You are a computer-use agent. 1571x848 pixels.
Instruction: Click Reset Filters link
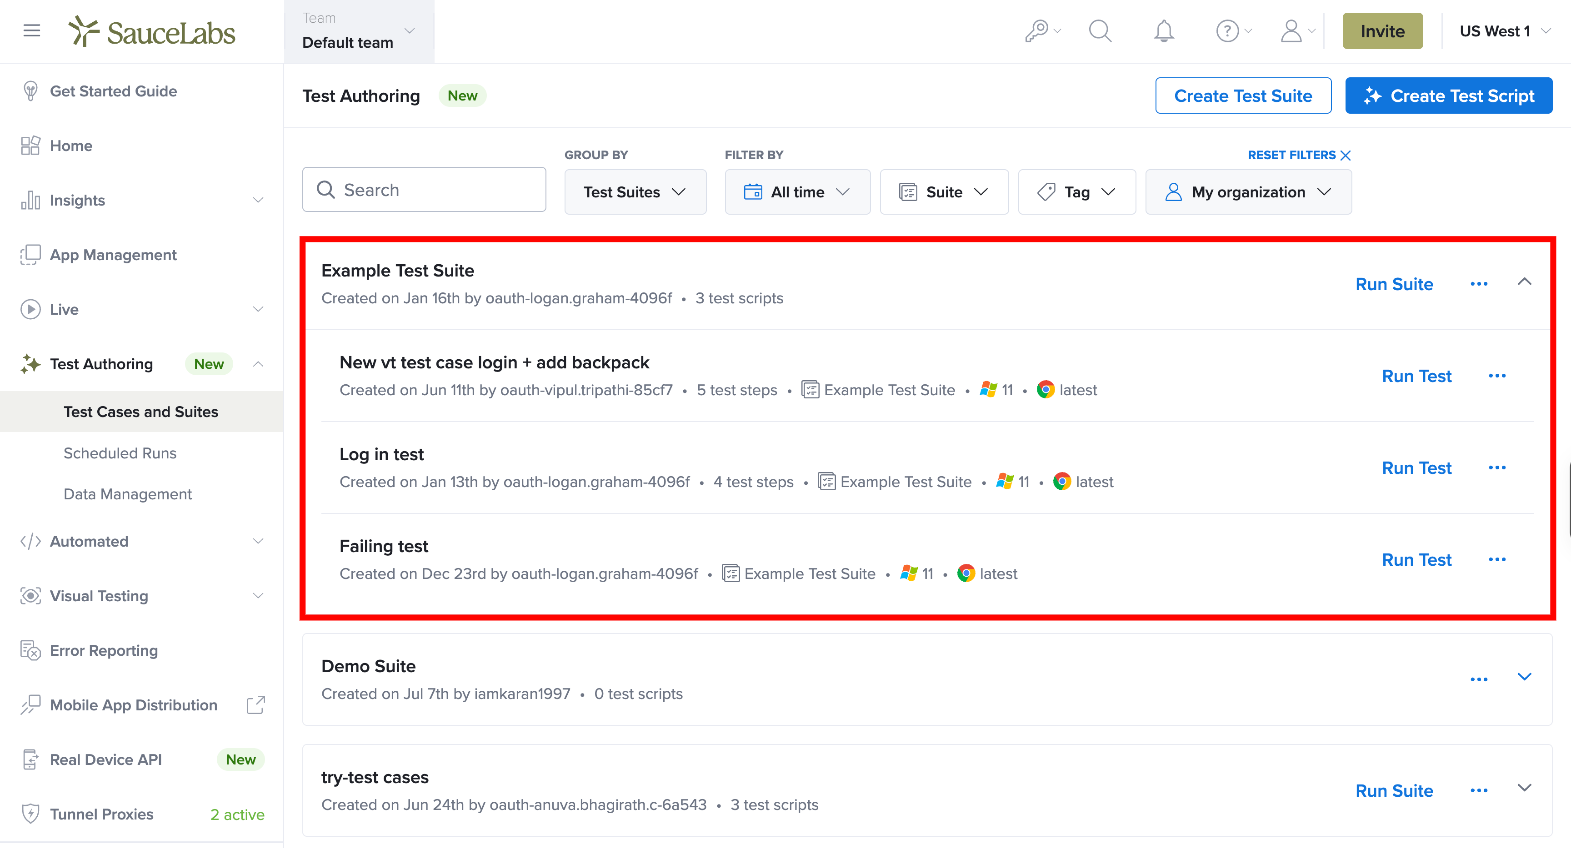point(1299,155)
